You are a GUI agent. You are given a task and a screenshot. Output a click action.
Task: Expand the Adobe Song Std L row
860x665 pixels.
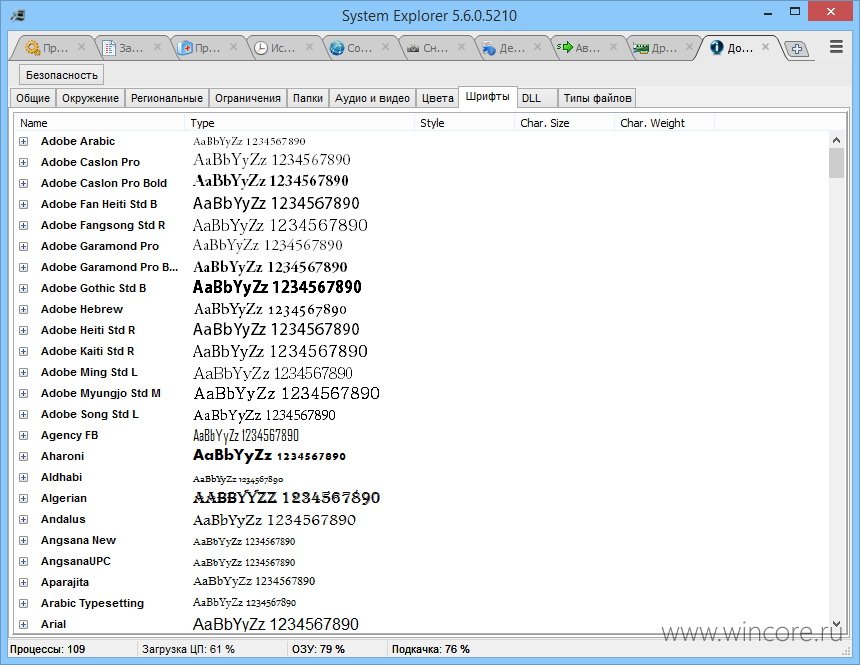point(24,415)
